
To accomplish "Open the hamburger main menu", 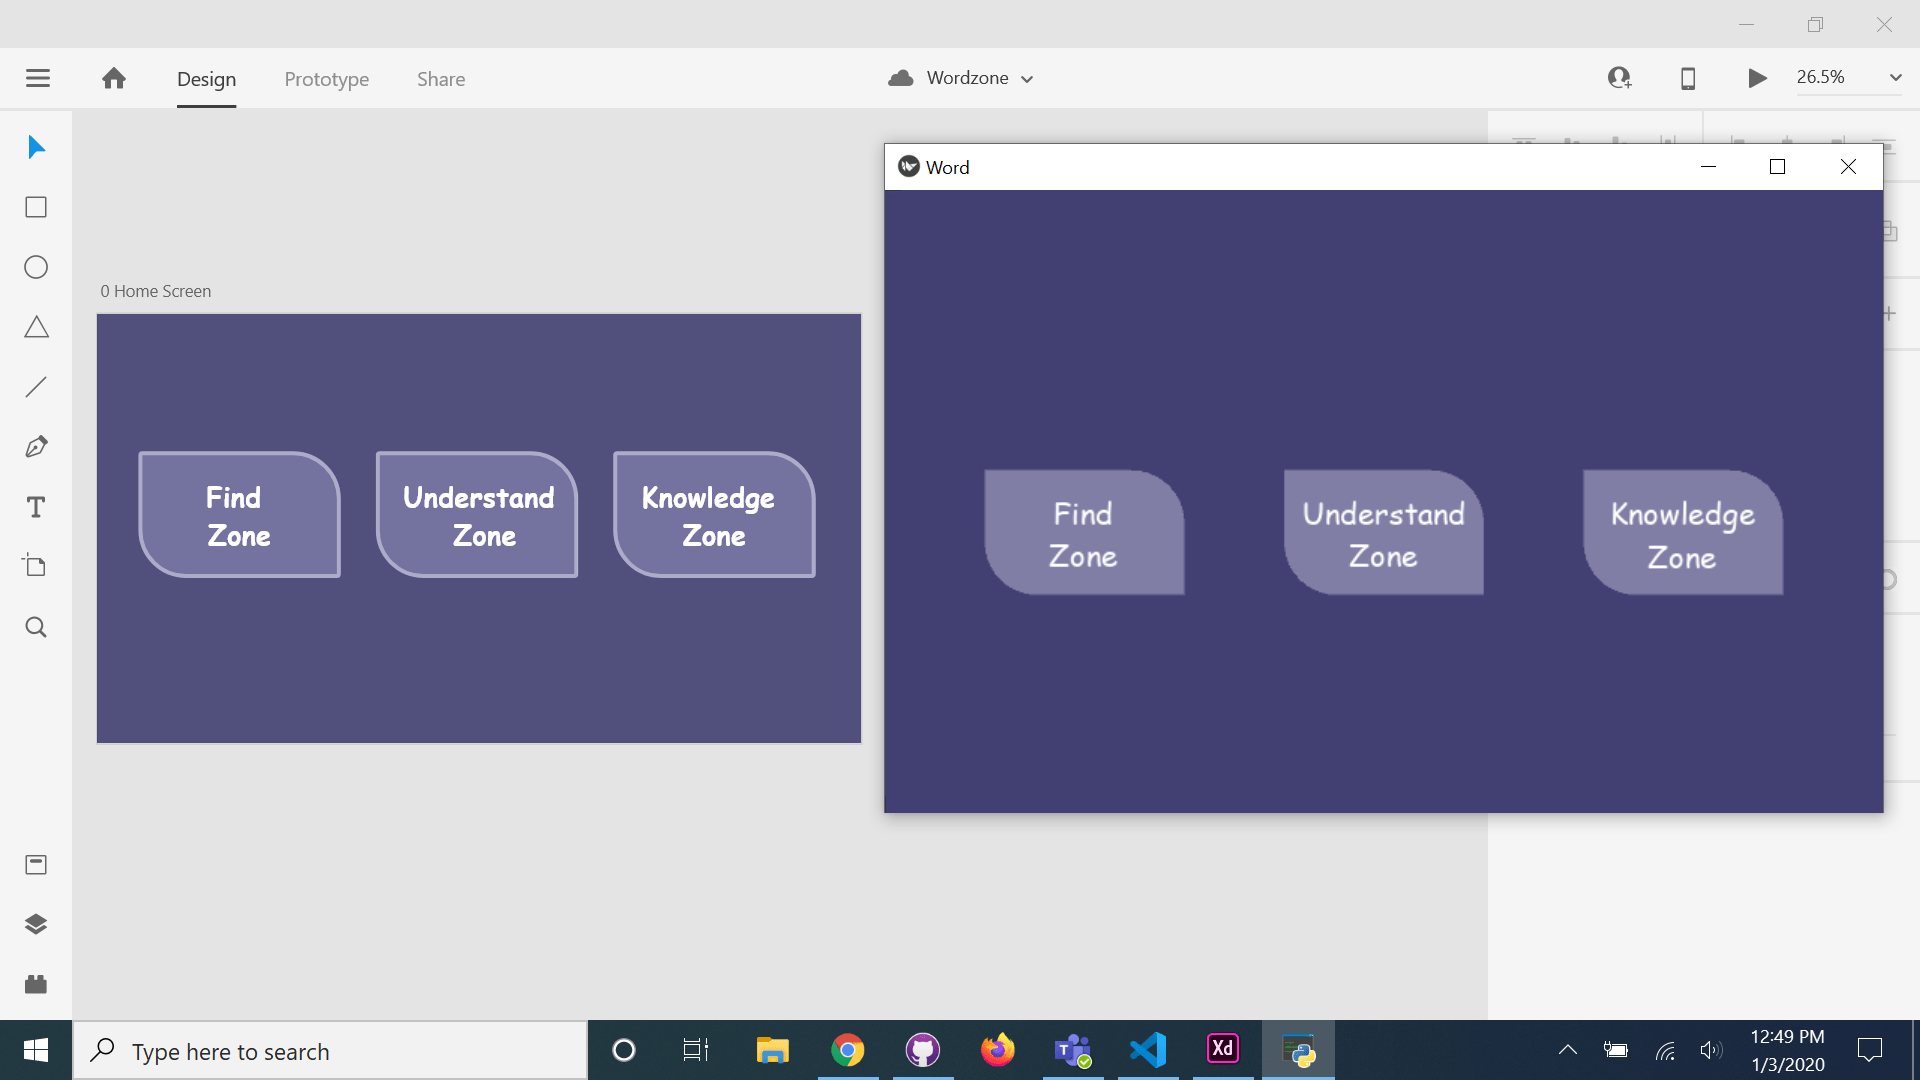I will coord(38,78).
